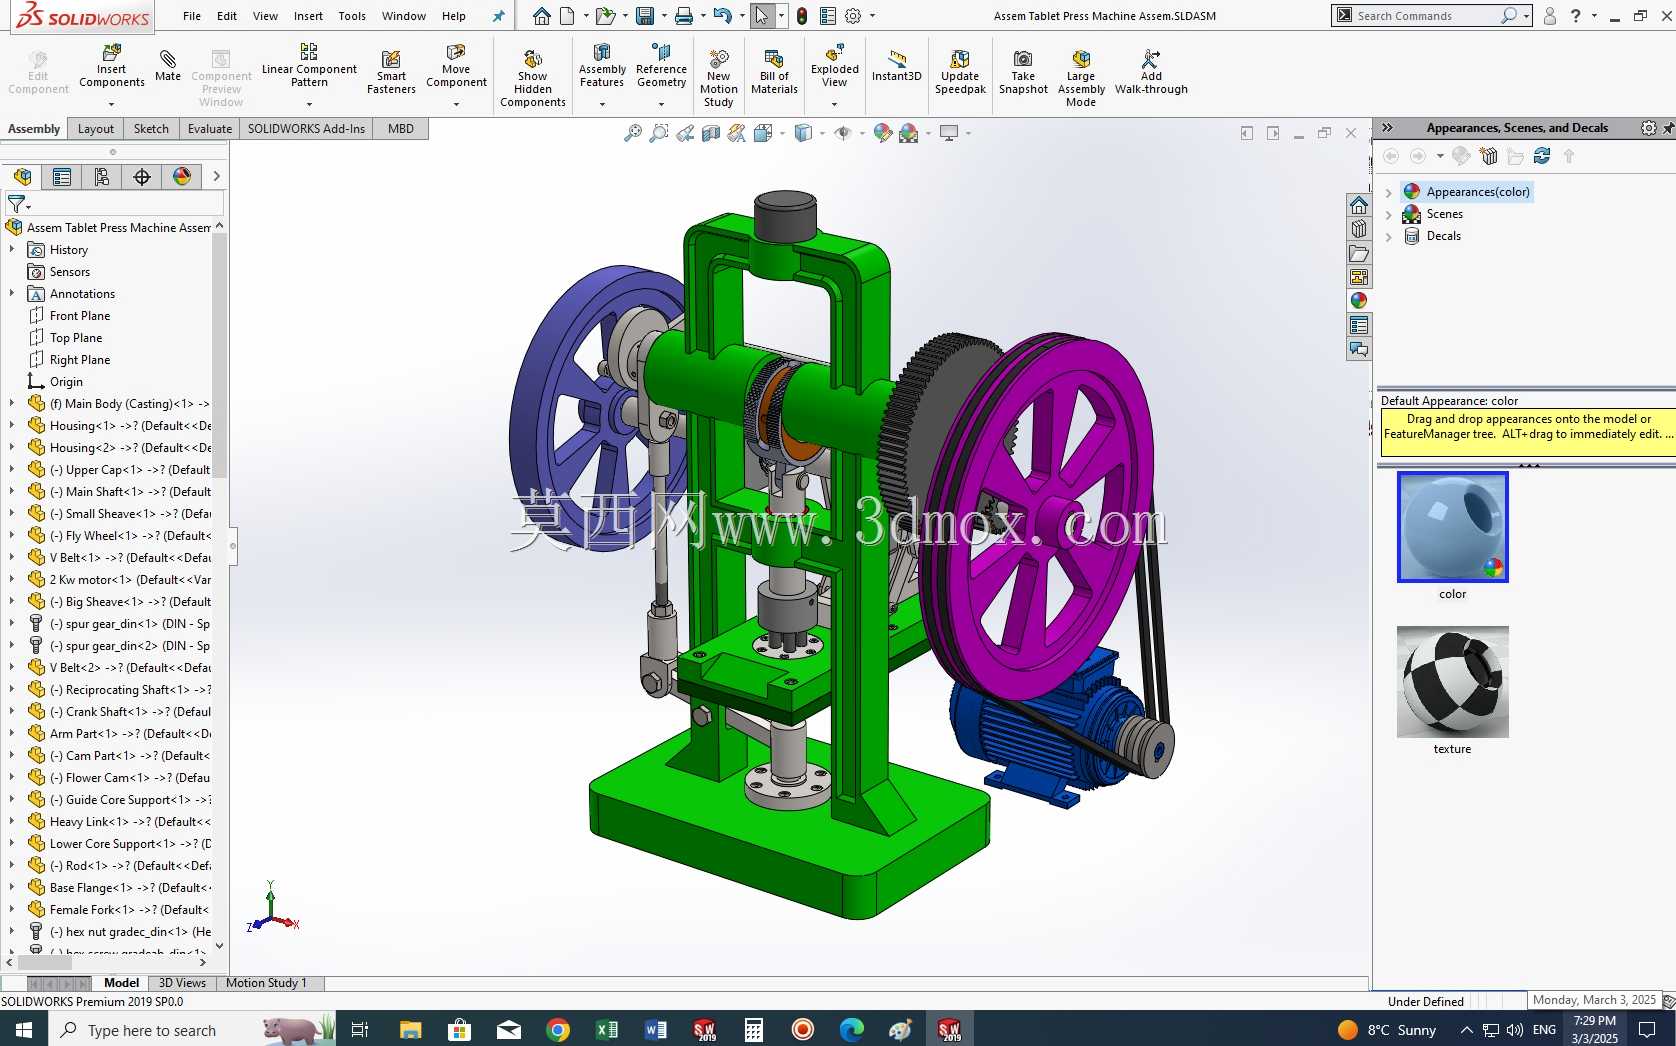Click Show Hidden Components

coord(533,78)
